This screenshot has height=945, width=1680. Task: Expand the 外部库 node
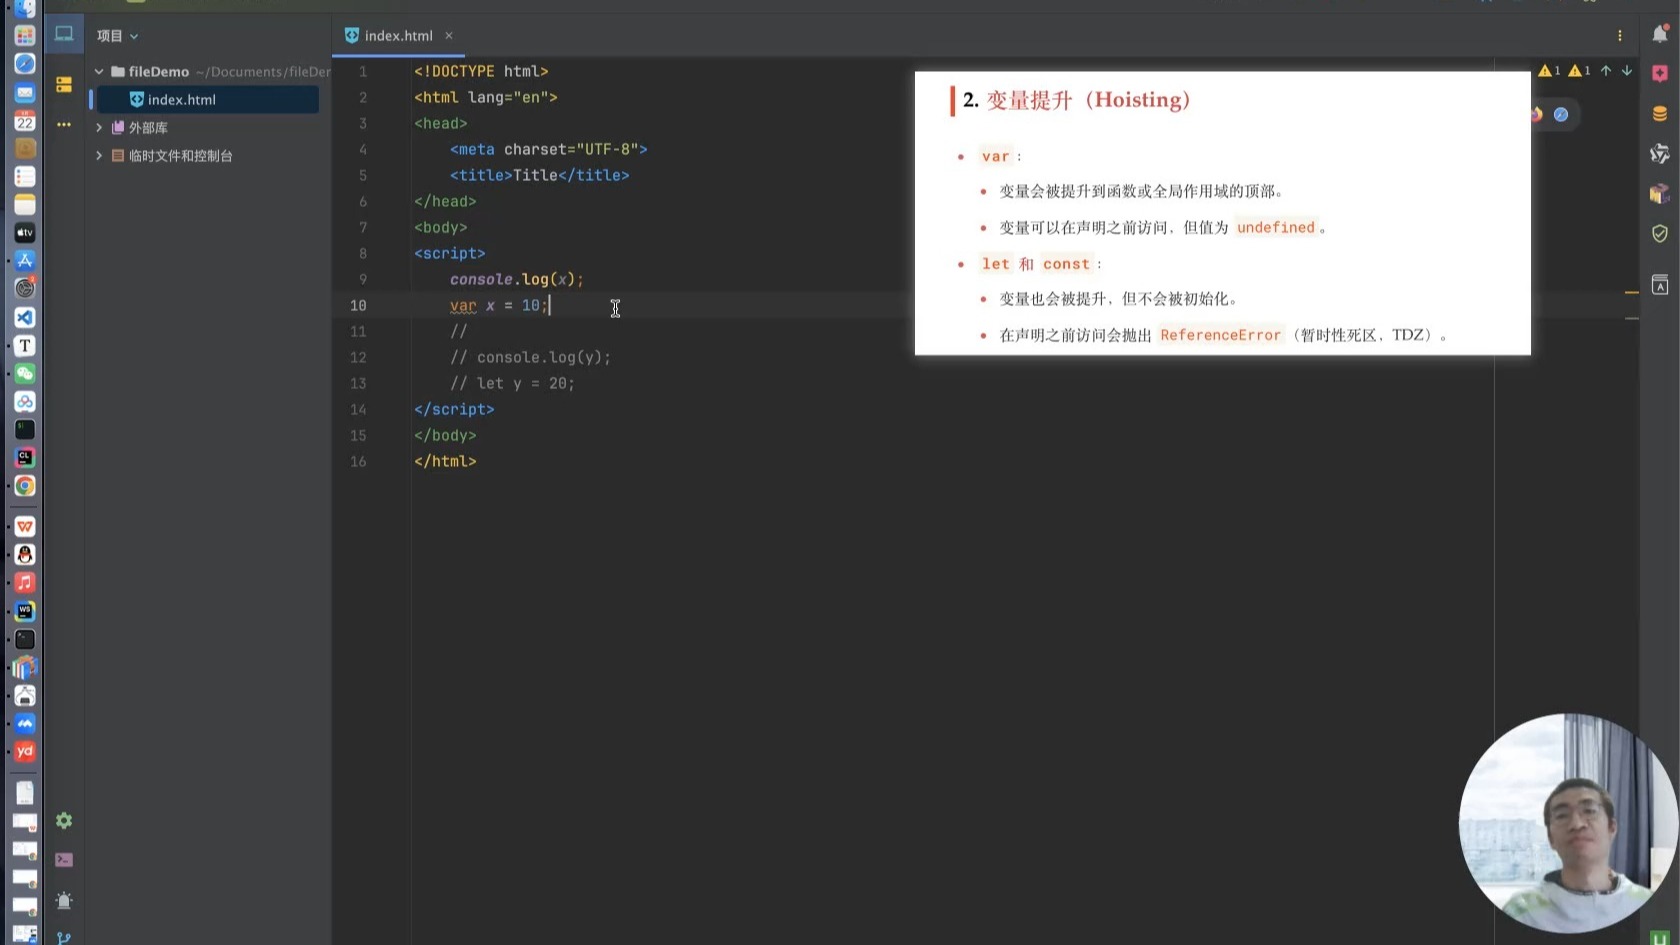(x=99, y=128)
